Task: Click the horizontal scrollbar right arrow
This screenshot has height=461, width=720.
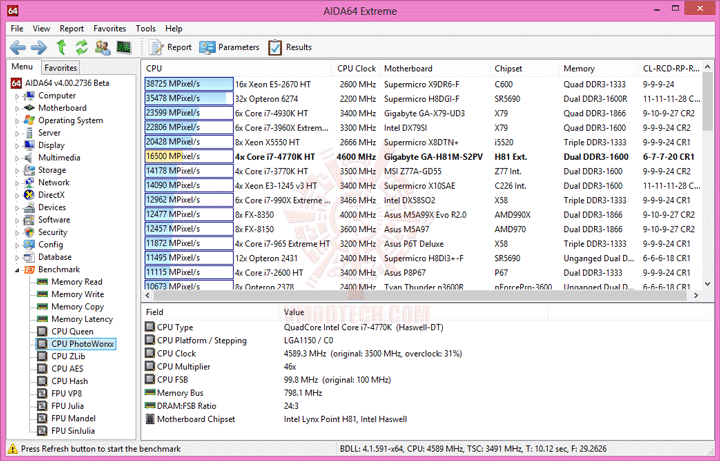Action: 696,295
